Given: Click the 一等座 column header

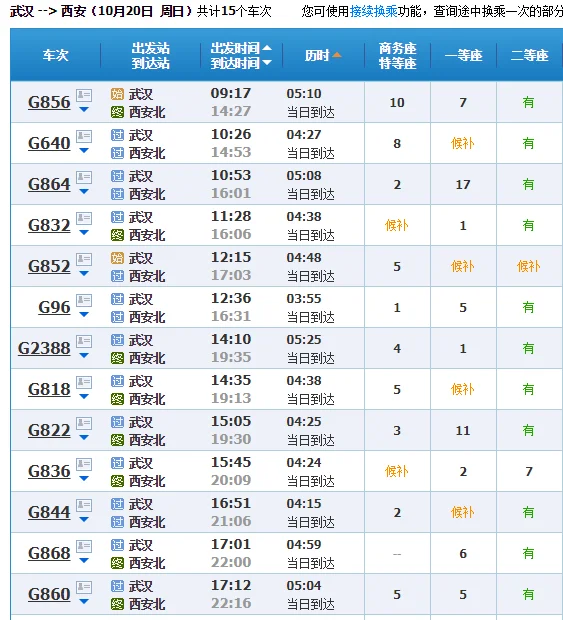Looking at the screenshot, I should click(463, 55).
